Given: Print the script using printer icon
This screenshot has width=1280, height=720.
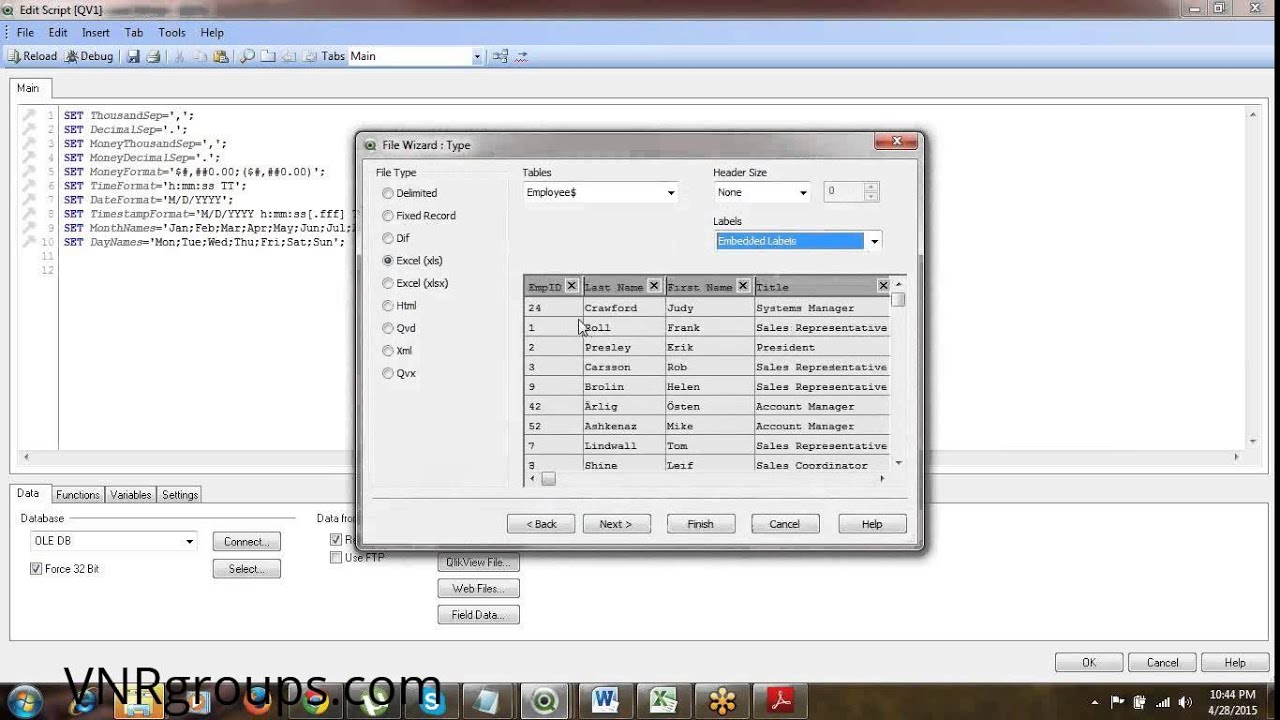Looking at the screenshot, I should (x=153, y=56).
